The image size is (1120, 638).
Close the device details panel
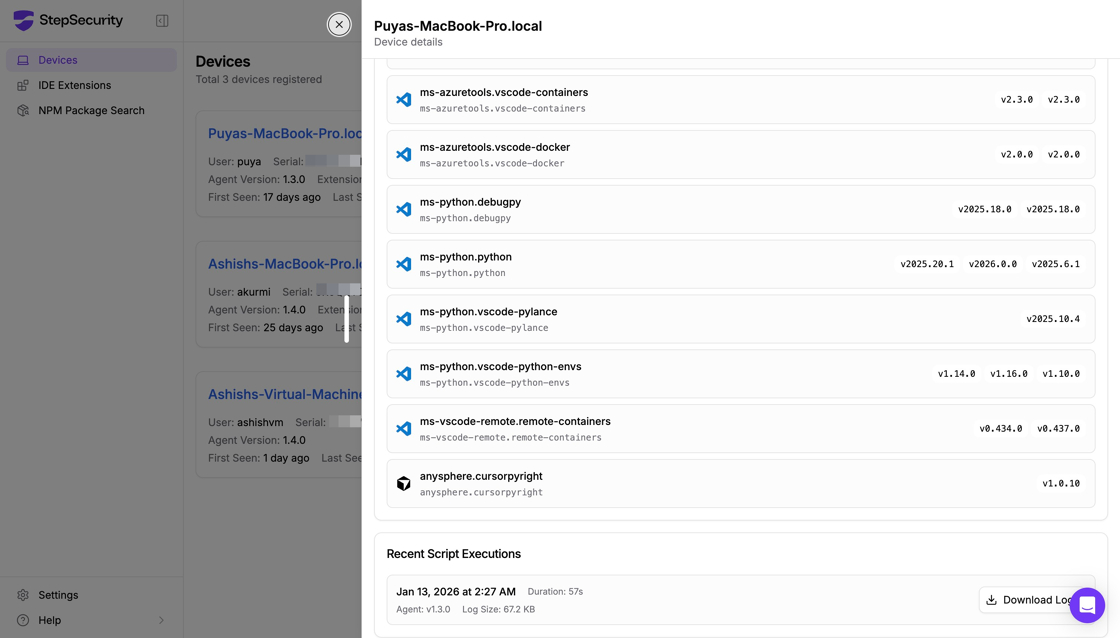(339, 24)
